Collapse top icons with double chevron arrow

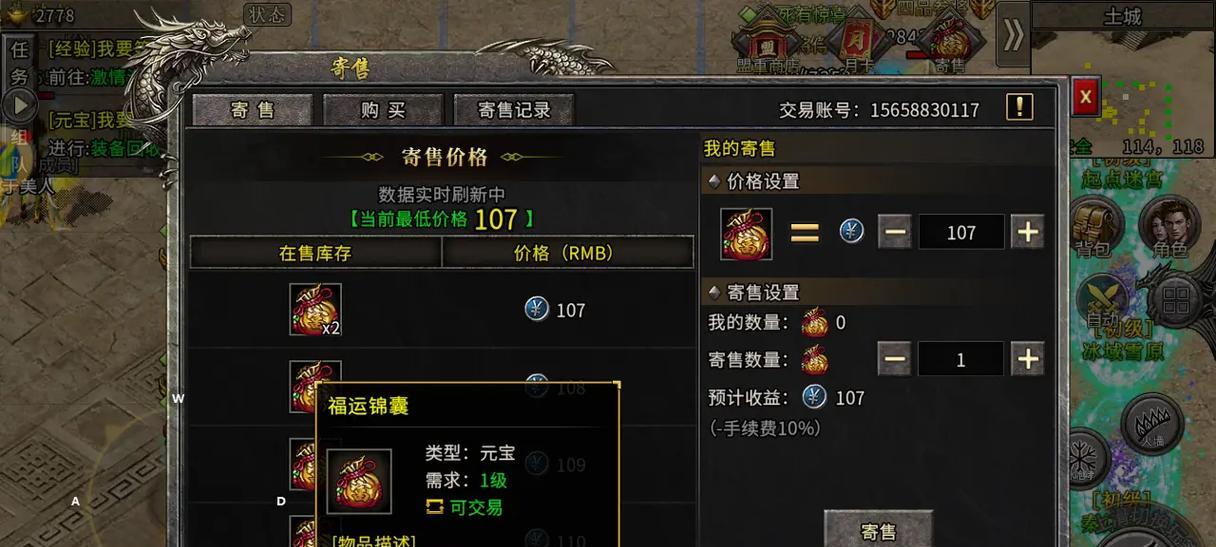pos(1013,36)
